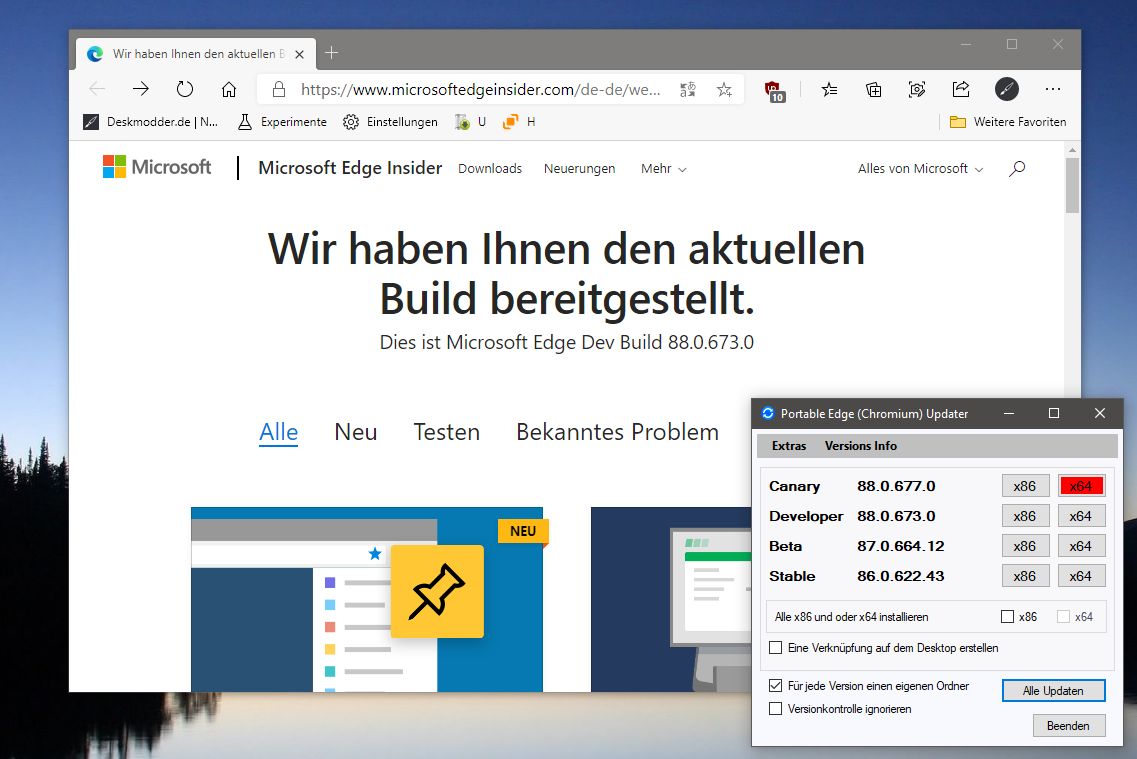Select the Bekanntes Problem filter tab
Image resolution: width=1137 pixels, height=759 pixels.
(x=618, y=432)
